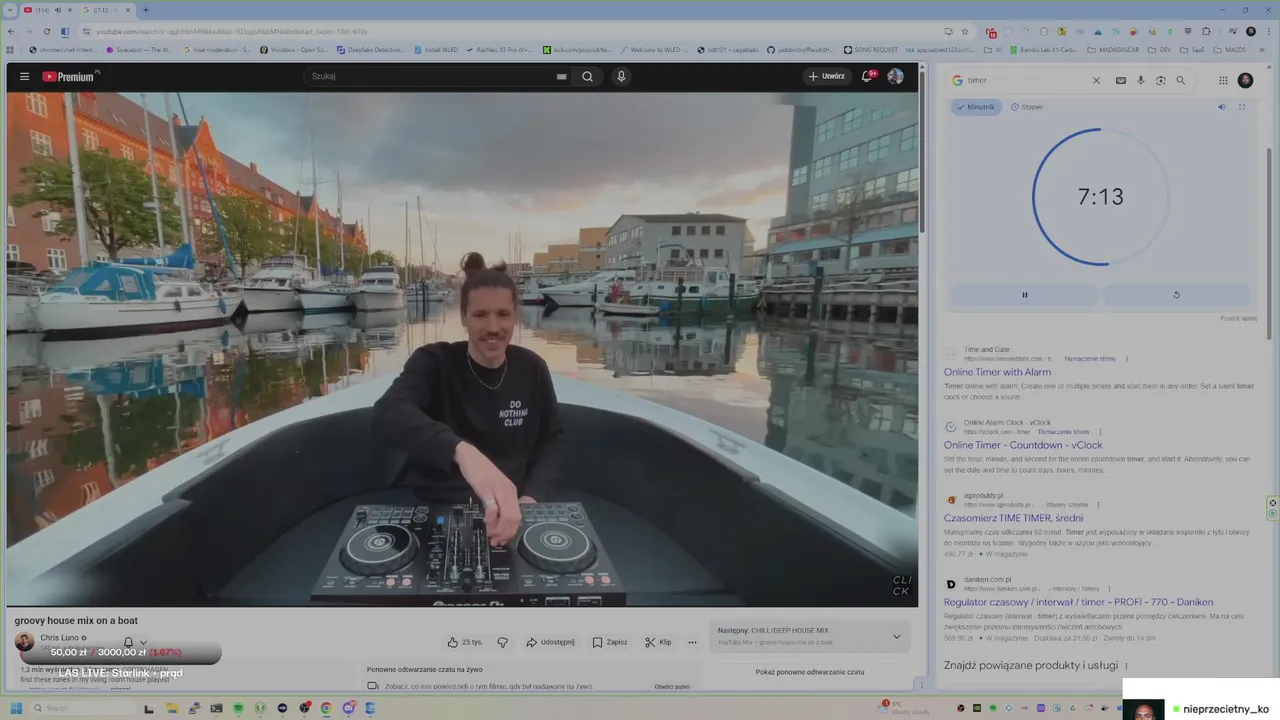Open the YouTube hamburger guide menu
The height and width of the screenshot is (720, 1280).
24,76
